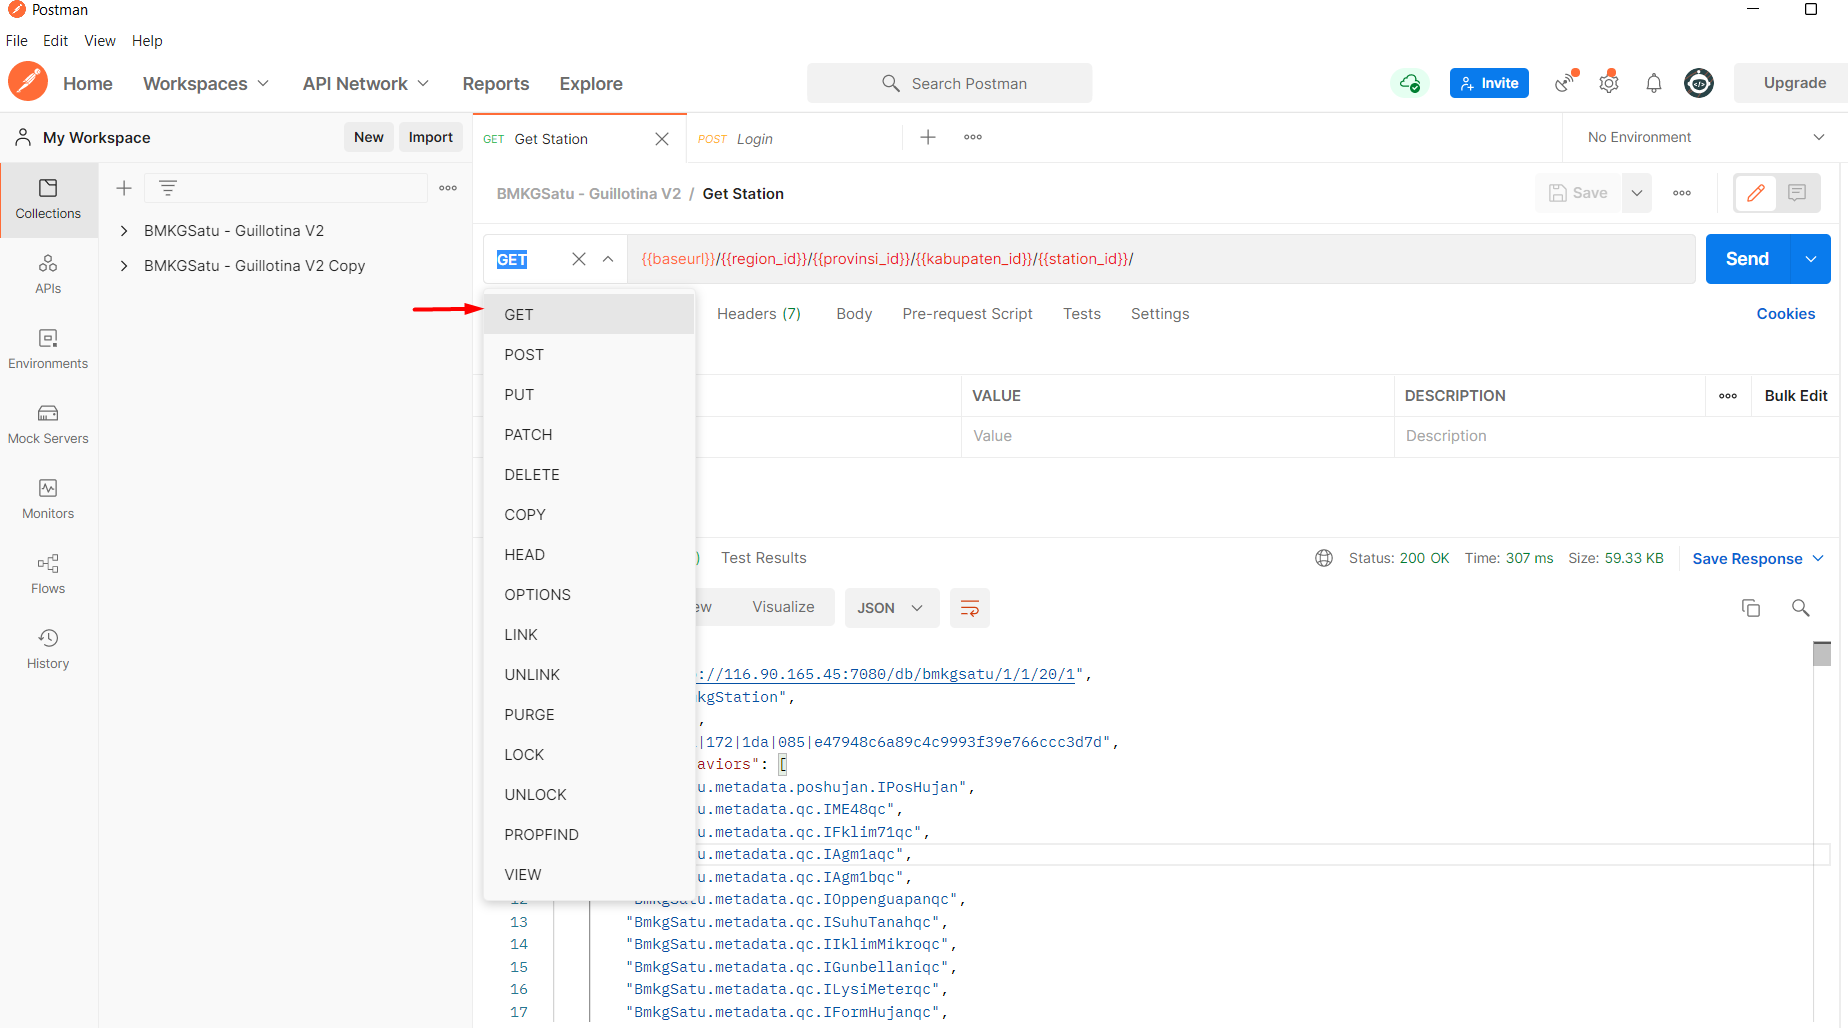
Task: Search within response body
Action: pyautogui.click(x=1801, y=608)
